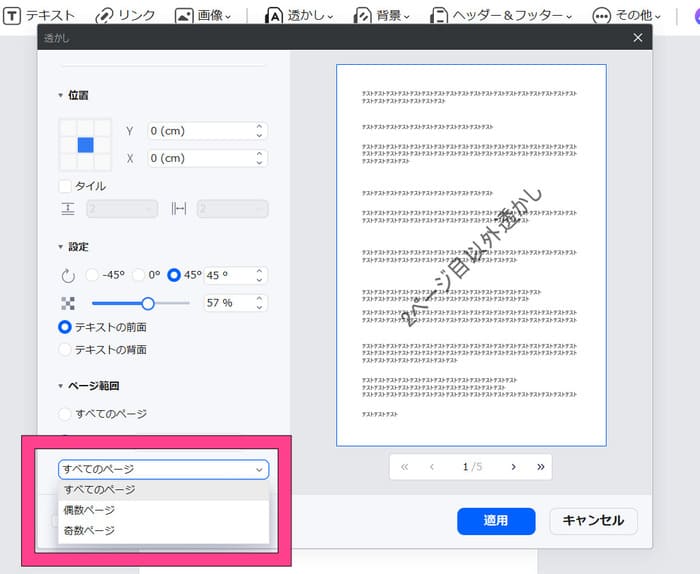The width and height of the screenshot is (700, 574).
Task: Collapse the 位置 section
Action: click(60, 95)
